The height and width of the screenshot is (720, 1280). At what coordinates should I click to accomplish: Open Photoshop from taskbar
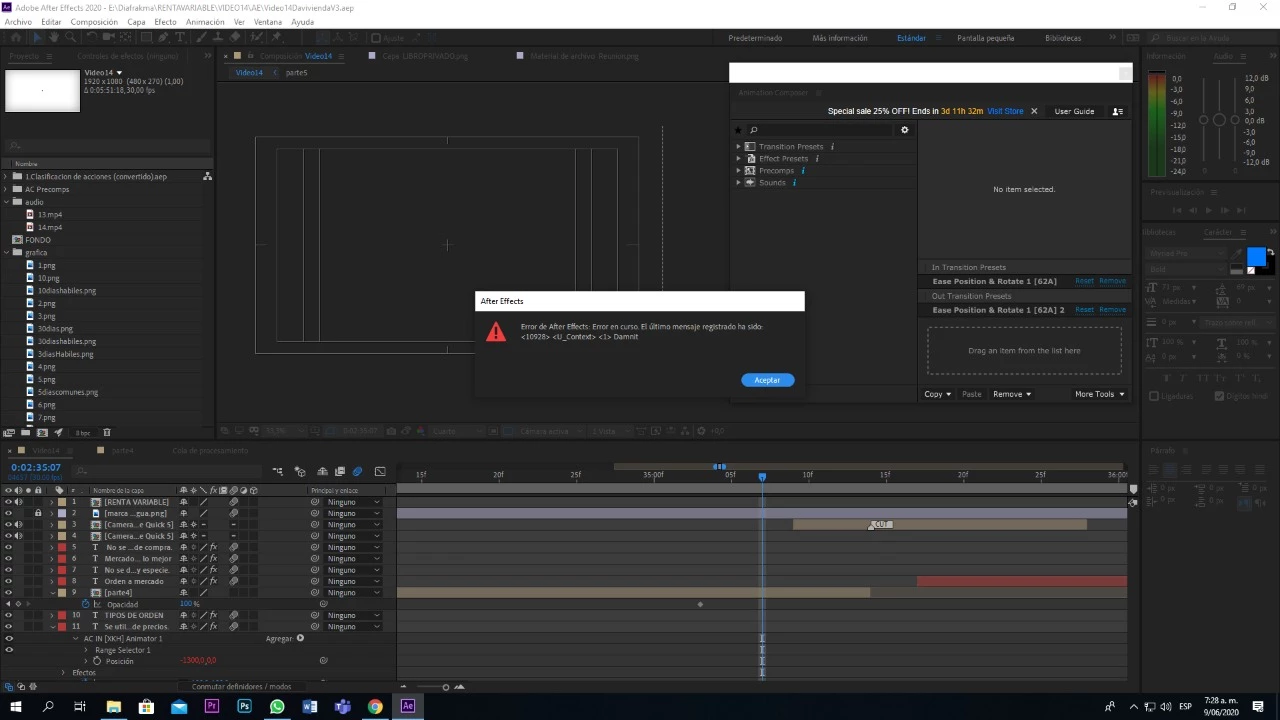click(244, 706)
